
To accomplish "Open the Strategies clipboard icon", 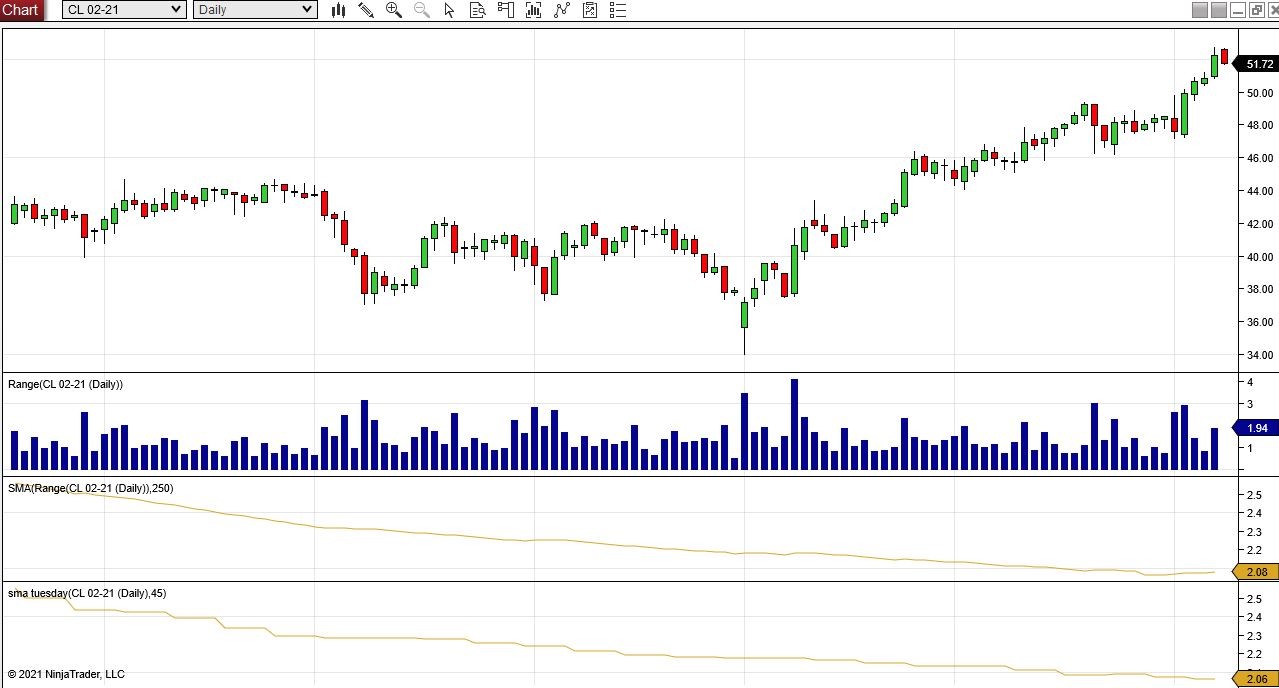I will pos(590,10).
